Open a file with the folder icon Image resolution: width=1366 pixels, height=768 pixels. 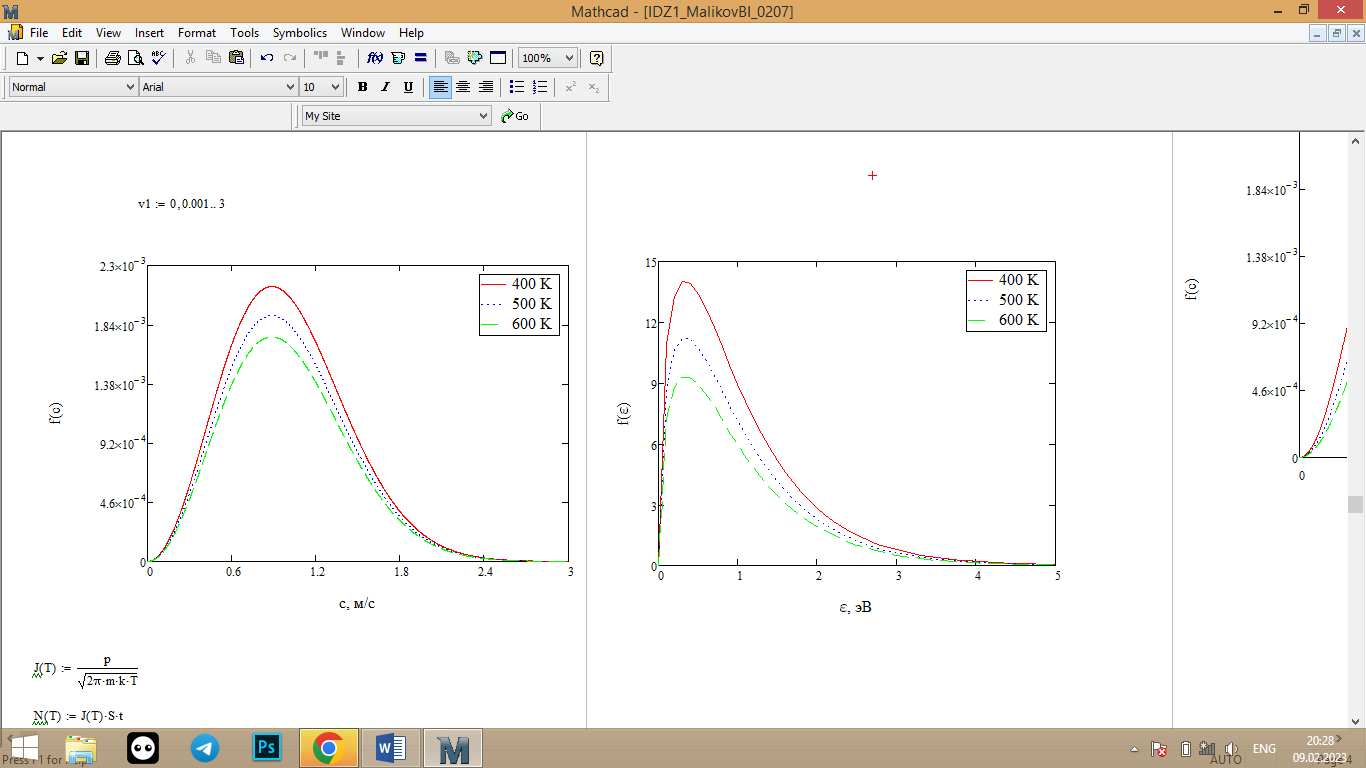(x=60, y=58)
